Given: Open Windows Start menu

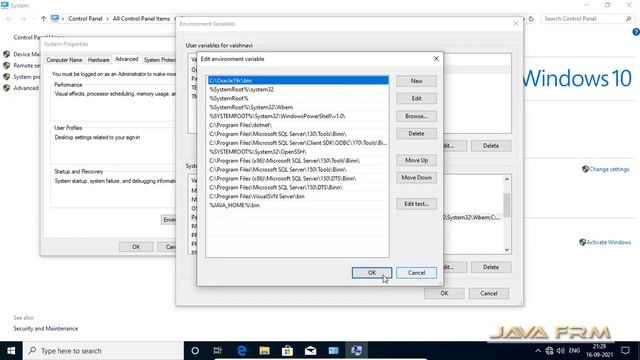Looking at the screenshot, I should 11,351.
